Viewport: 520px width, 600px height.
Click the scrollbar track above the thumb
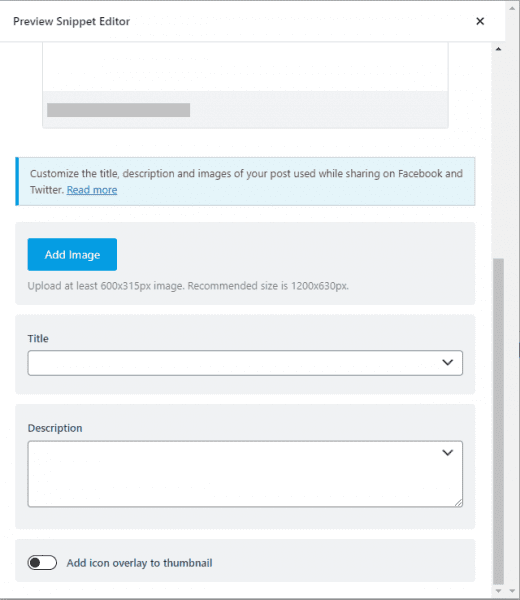[498, 155]
